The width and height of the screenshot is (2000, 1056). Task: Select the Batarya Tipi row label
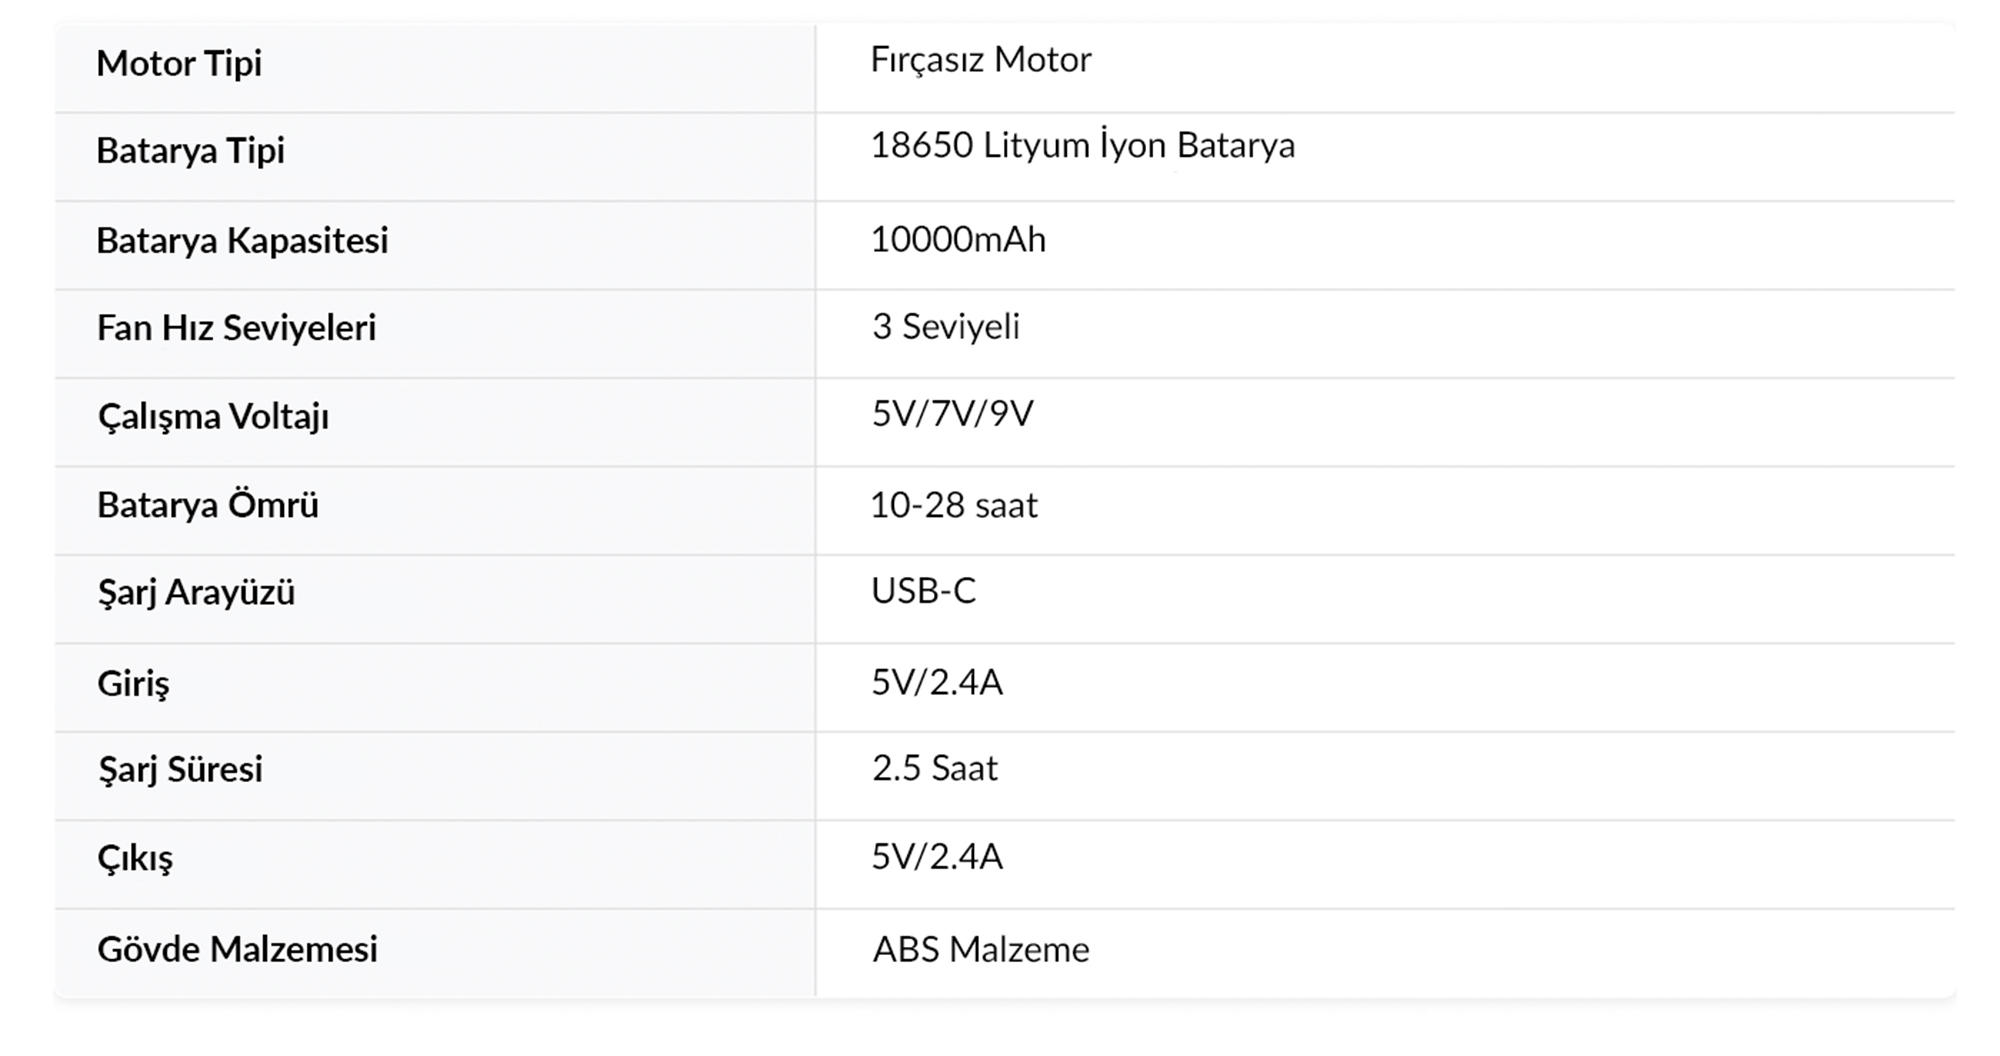click(190, 151)
